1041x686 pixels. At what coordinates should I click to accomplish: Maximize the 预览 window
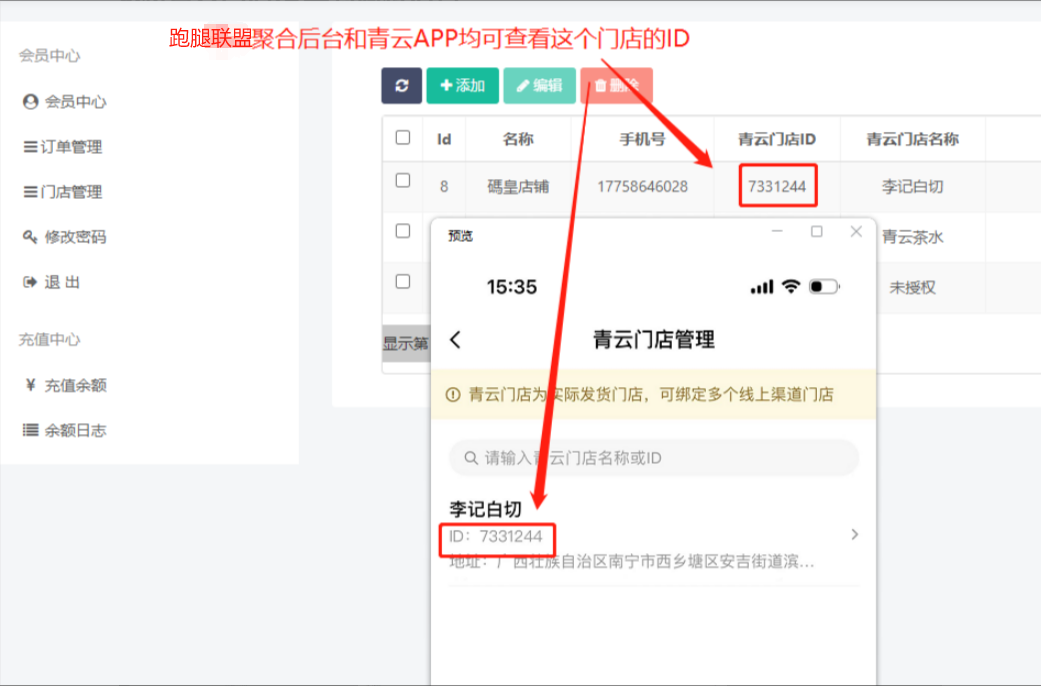pyautogui.click(x=817, y=231)
